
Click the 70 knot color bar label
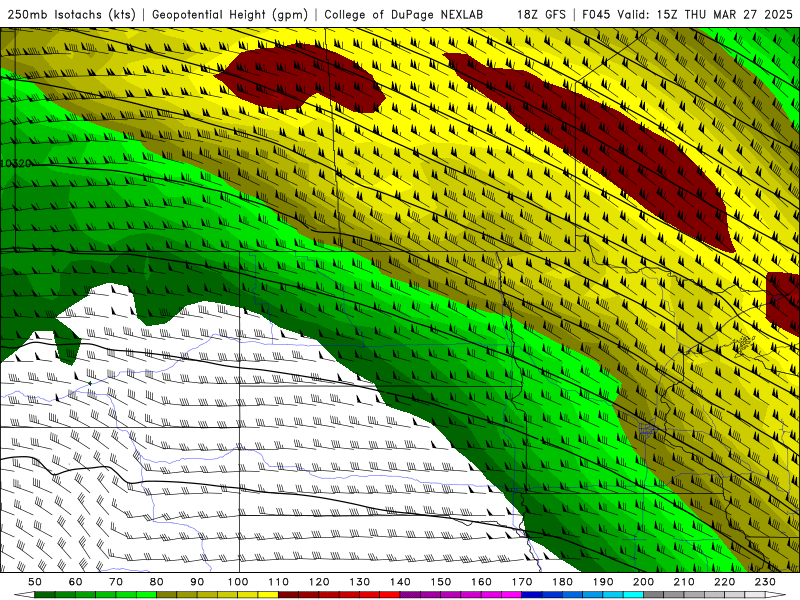pyautogui.click(x=116, y=582)
